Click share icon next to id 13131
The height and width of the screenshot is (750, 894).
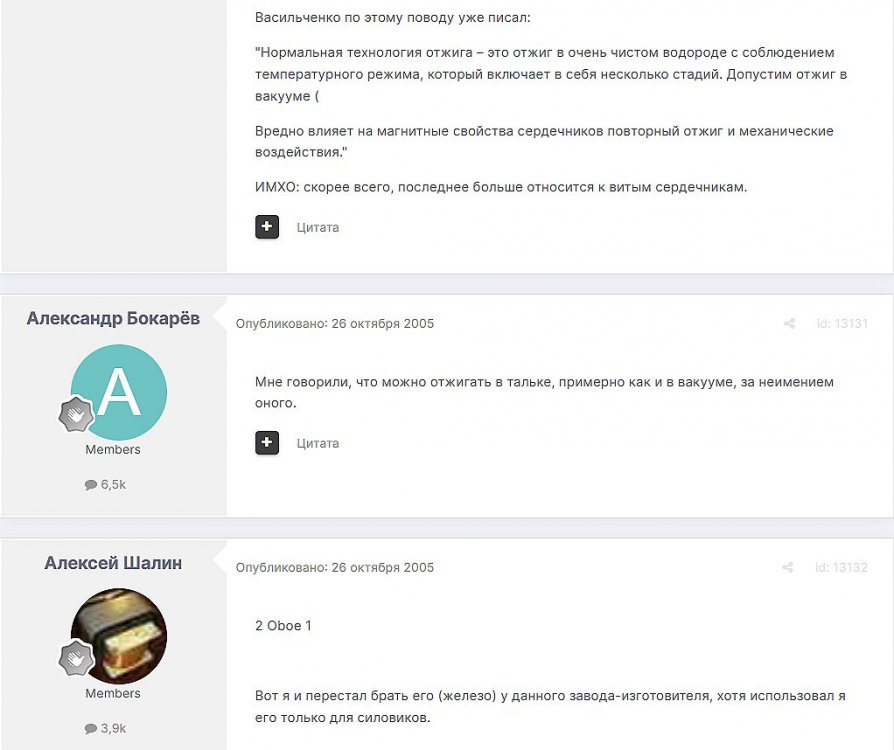pyautogui.click(x=789, y=323)
